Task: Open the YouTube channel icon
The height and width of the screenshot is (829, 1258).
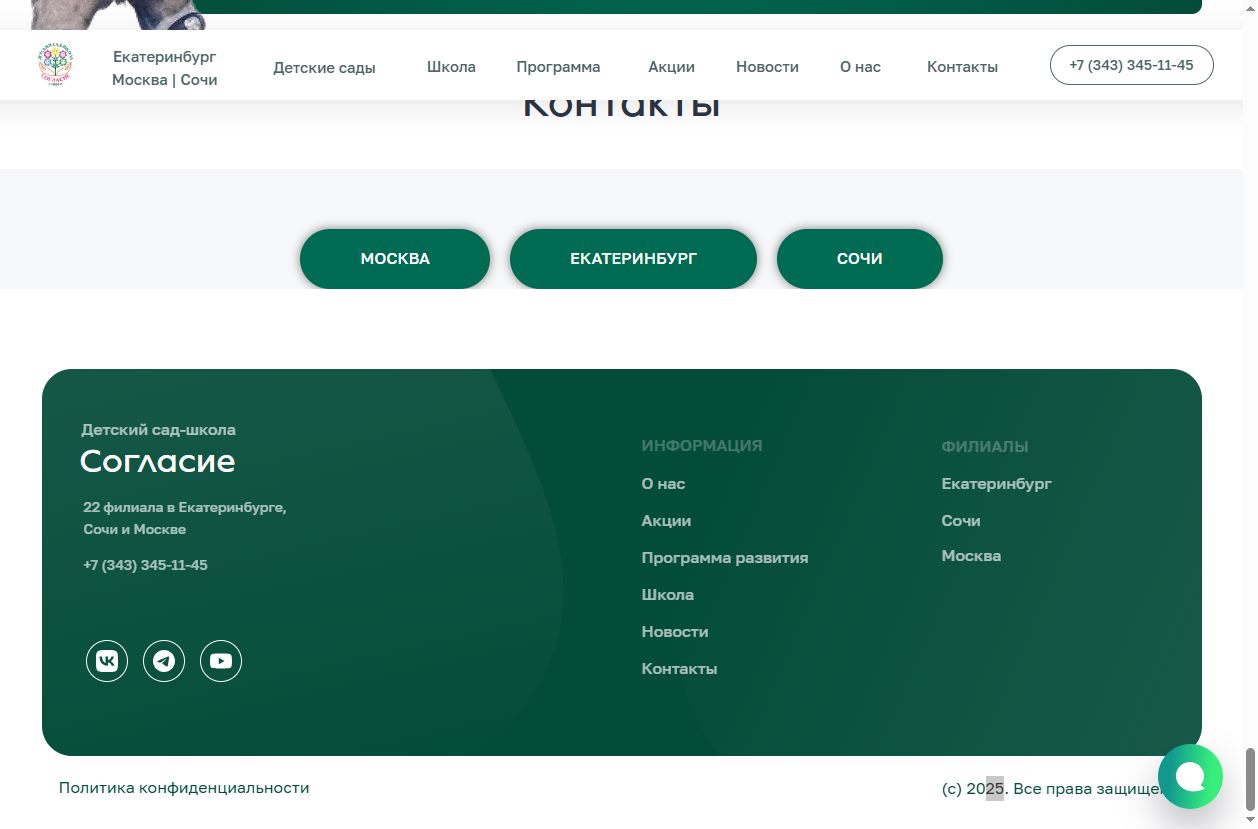Action: click(221, 661)
